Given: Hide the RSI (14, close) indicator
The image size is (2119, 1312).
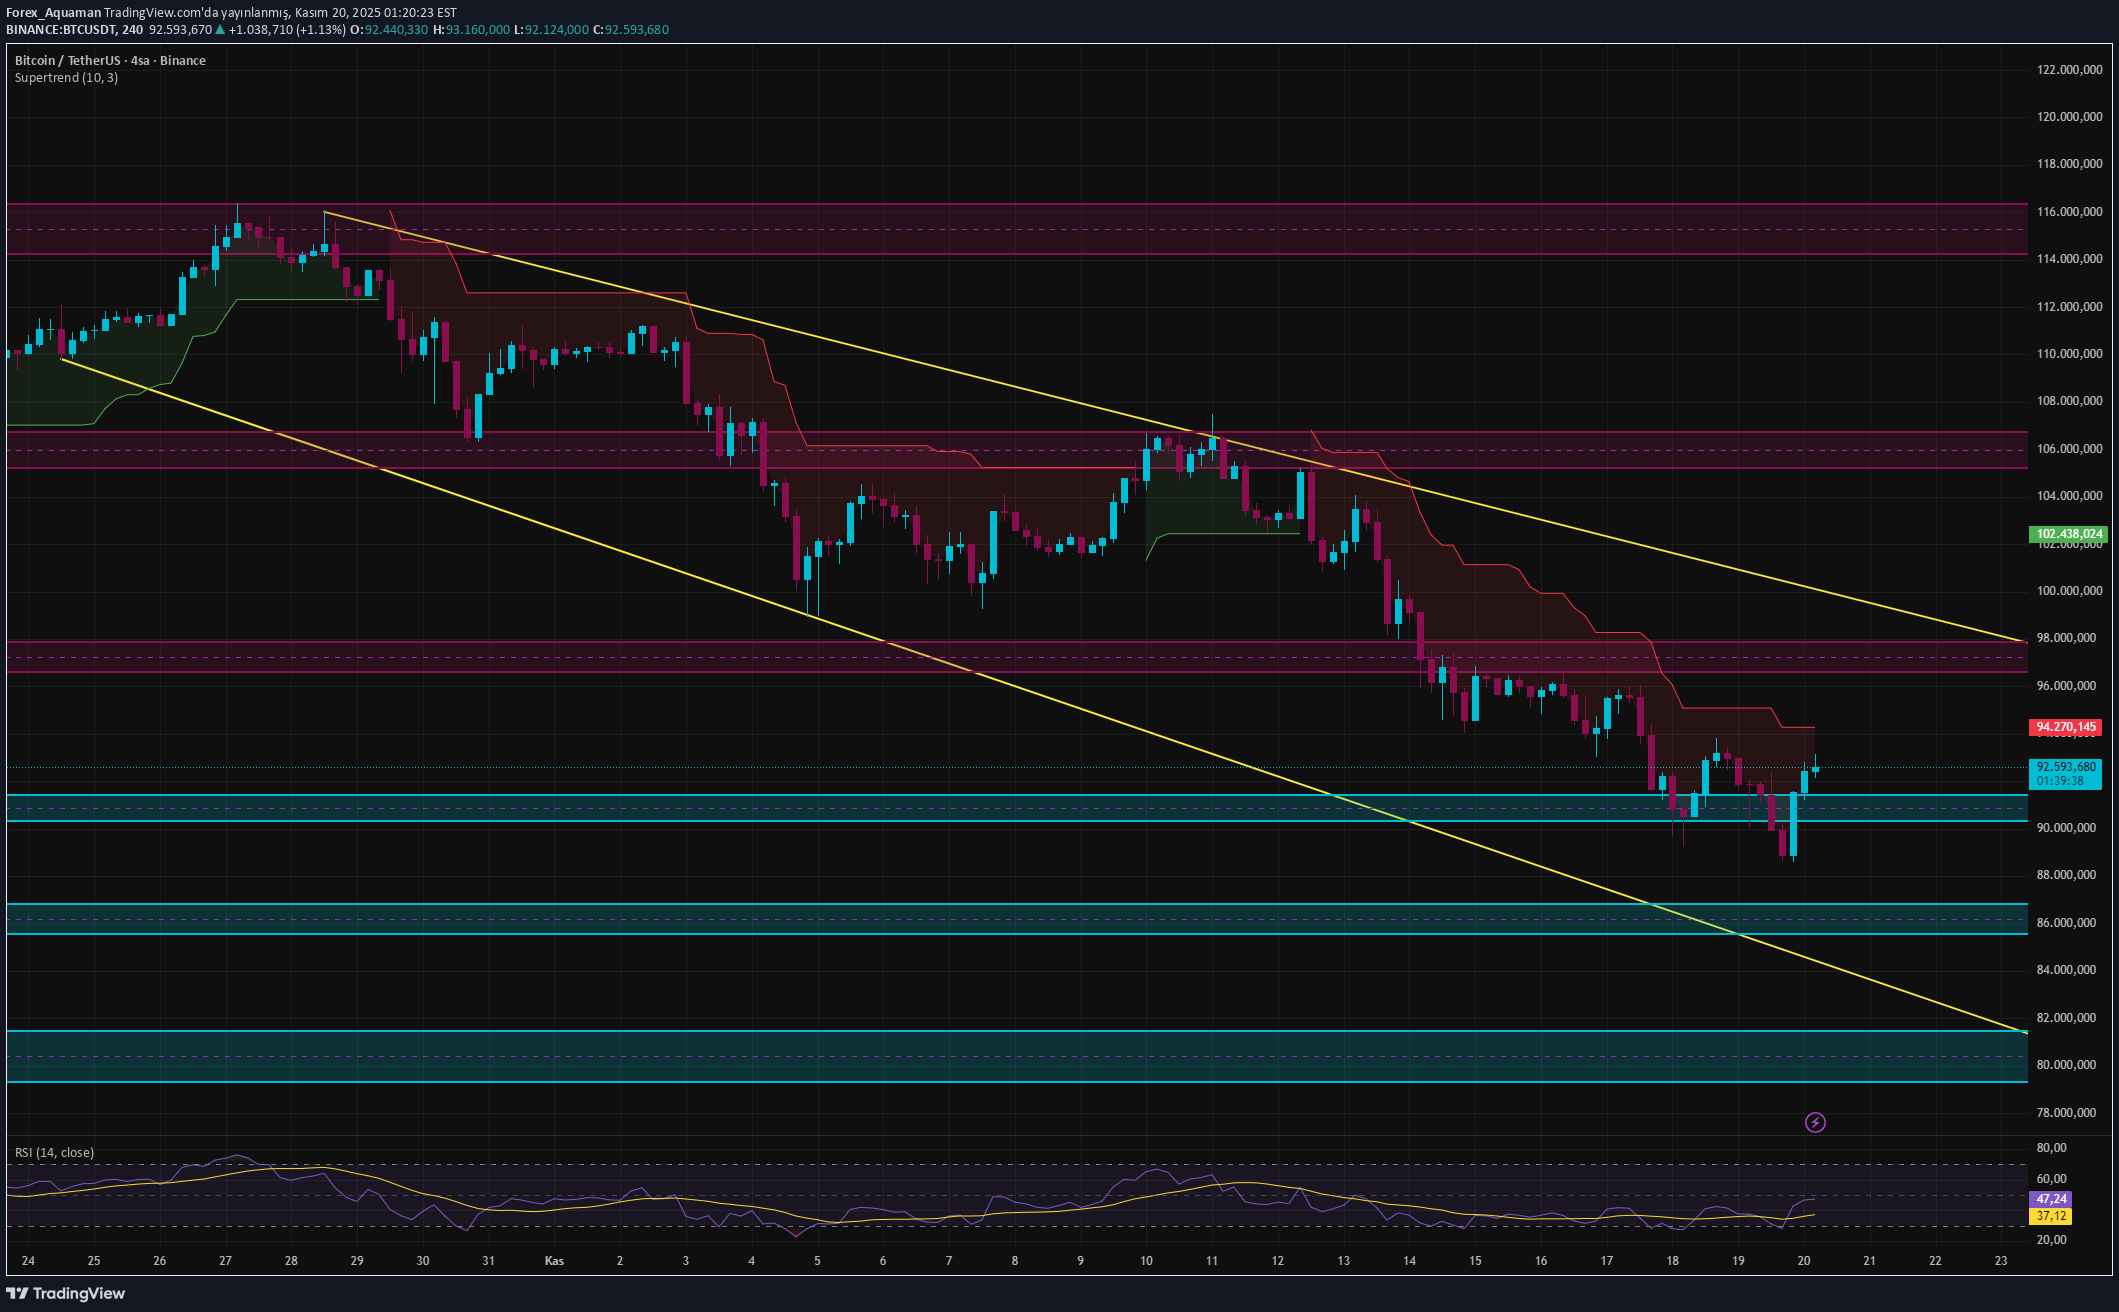Looking at the screenshot, I should (53, 1152).
